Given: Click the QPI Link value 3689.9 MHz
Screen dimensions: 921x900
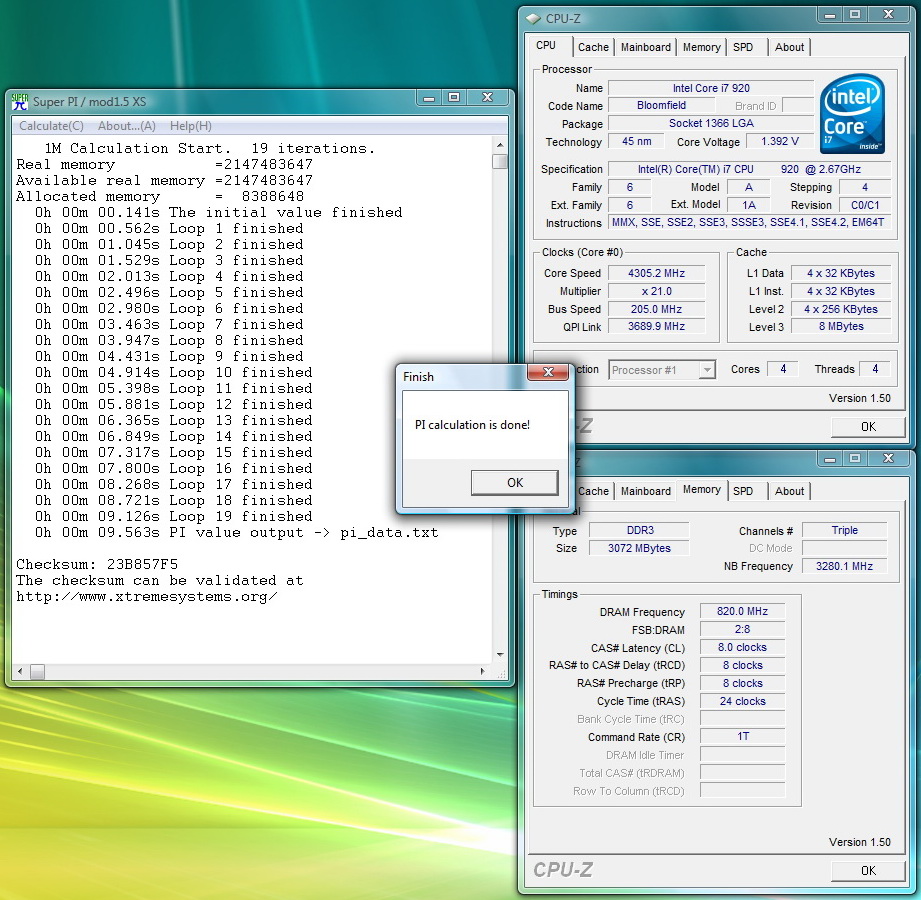Looking at the screenshot, I should pyautogui.click(x=656, y=327).
